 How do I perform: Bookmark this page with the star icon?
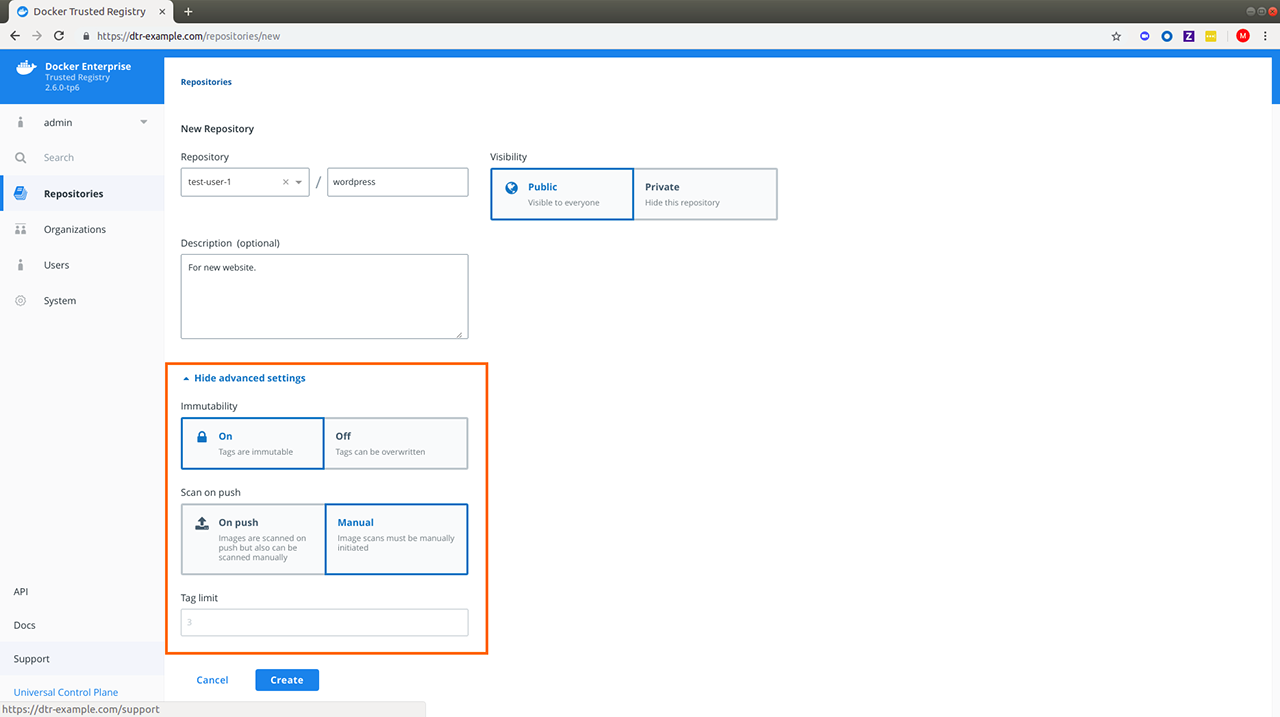tap(1116, 36)
